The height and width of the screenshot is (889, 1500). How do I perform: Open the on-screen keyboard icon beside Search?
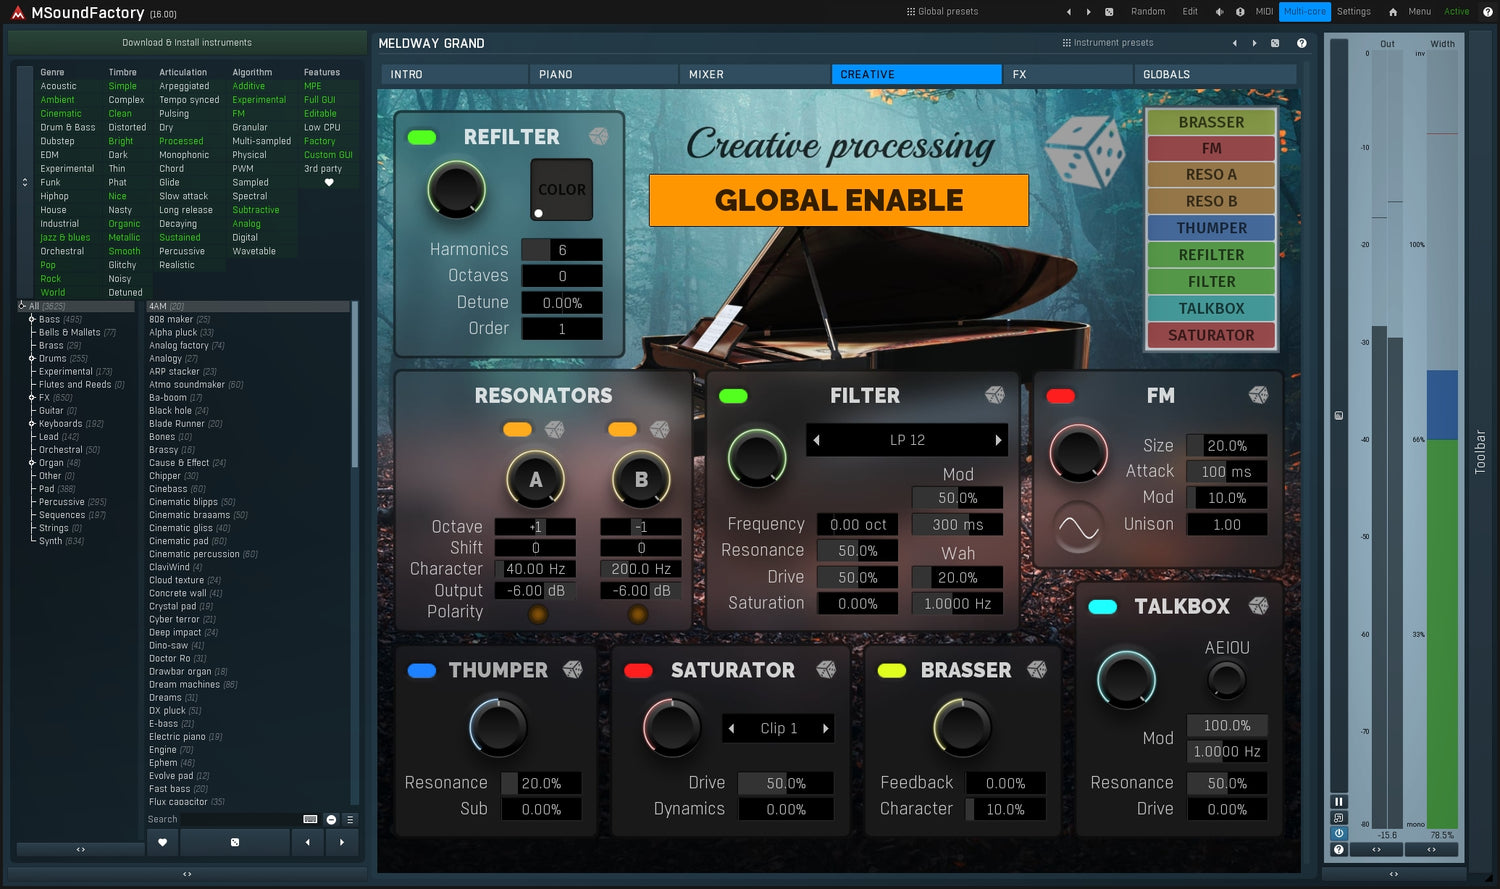click(x=310, y=819)
